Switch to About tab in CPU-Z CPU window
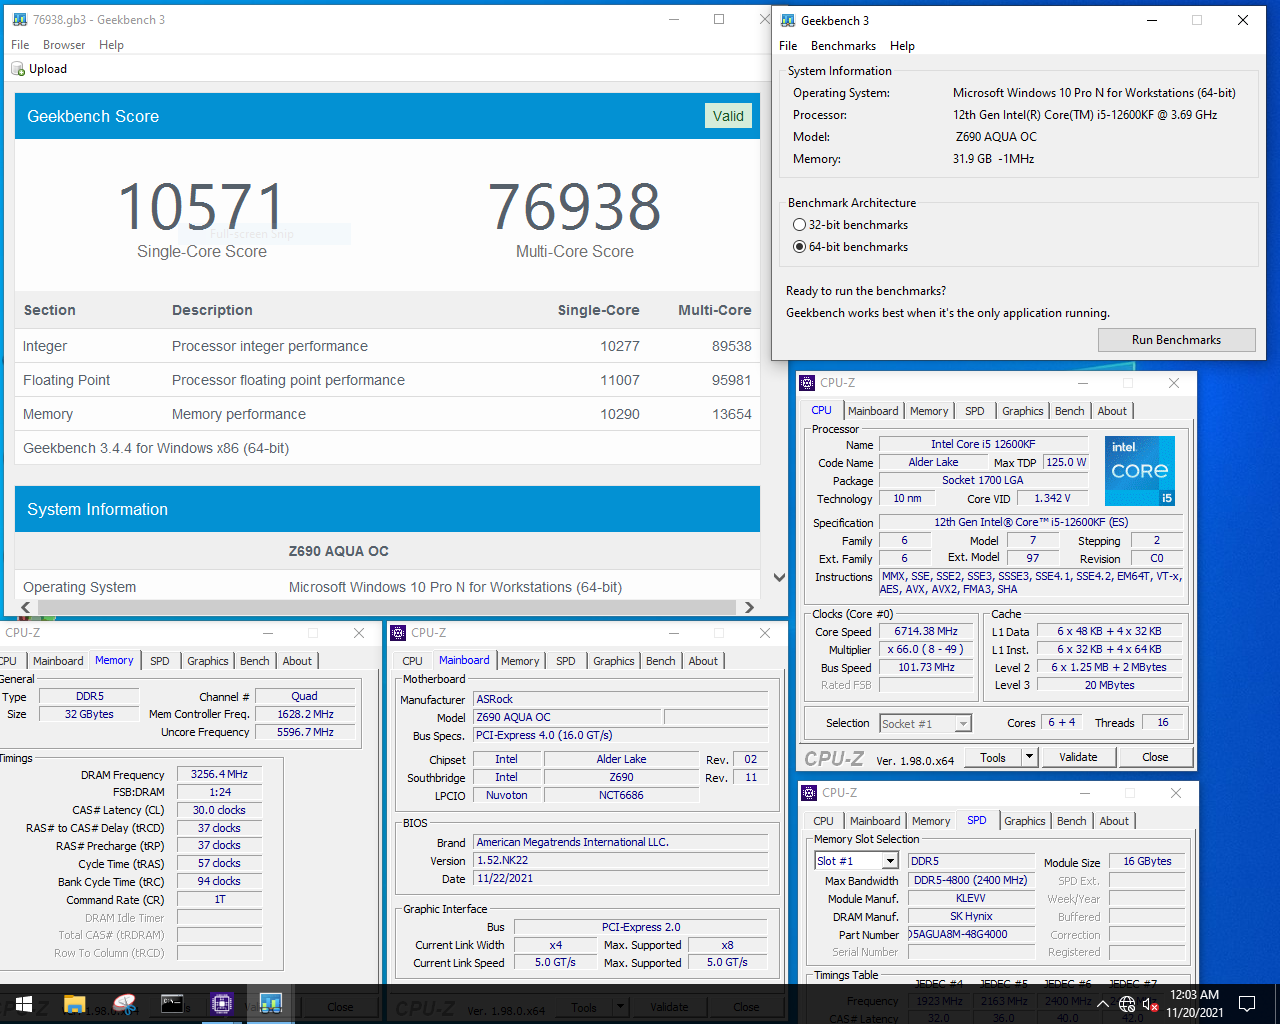Viewport: 1280px width, 1024px height. [1112, 411]
